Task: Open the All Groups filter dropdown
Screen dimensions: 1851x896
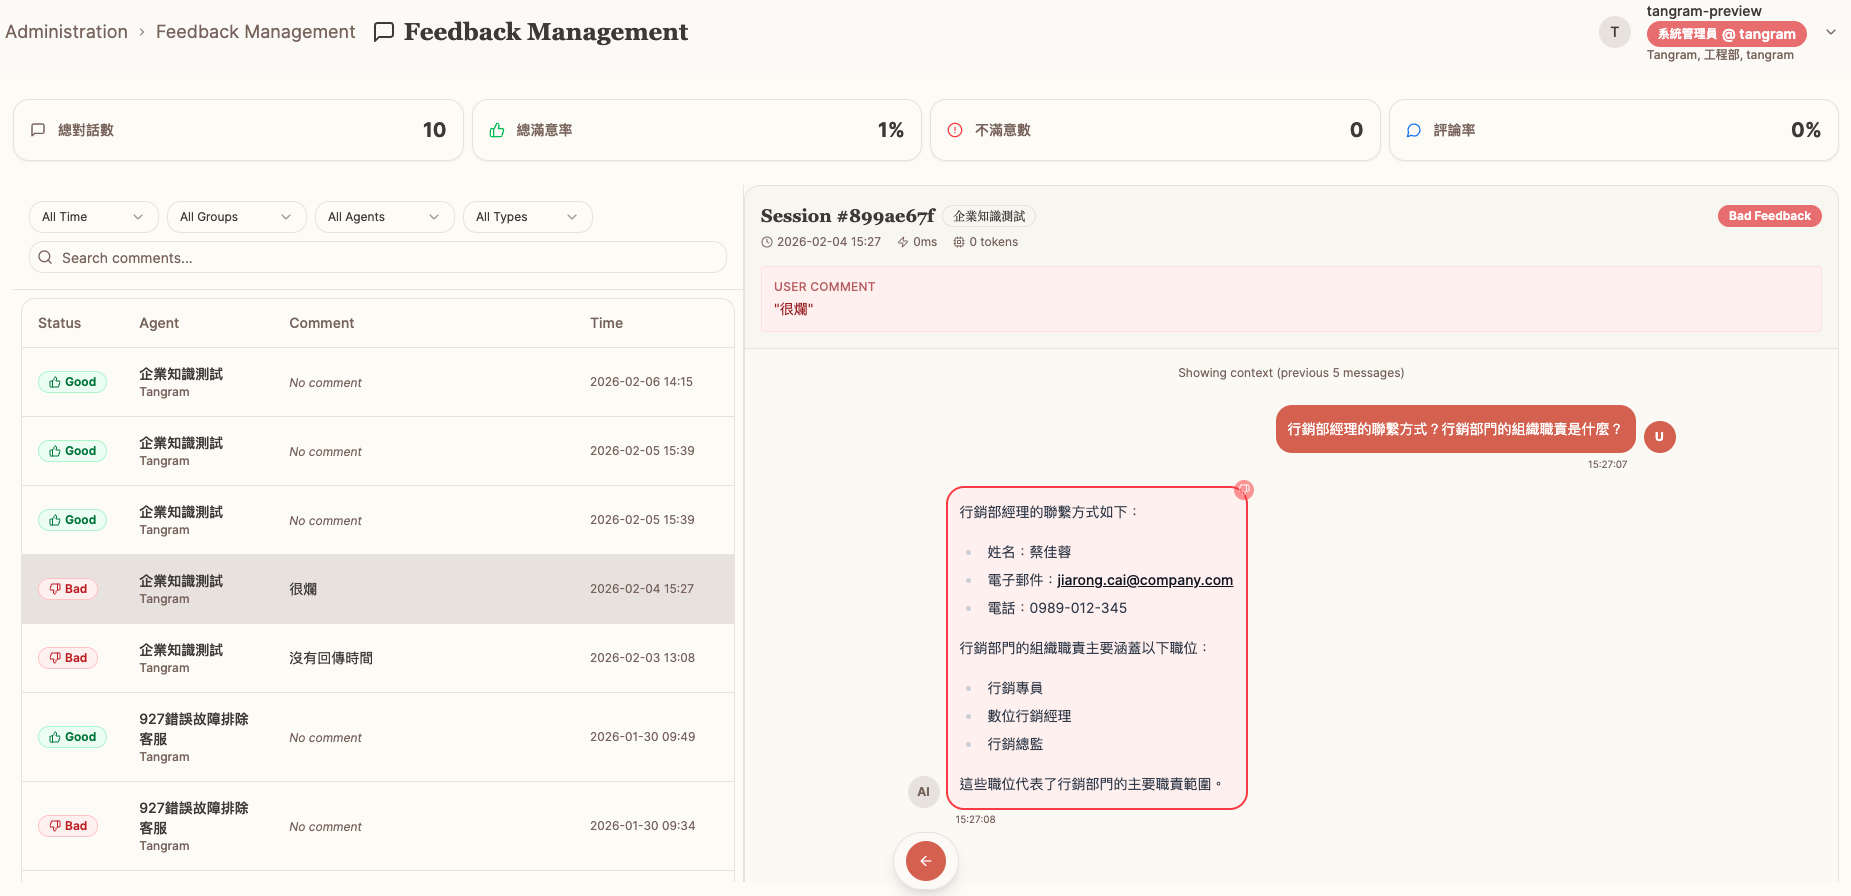Action: click(236, 217)
